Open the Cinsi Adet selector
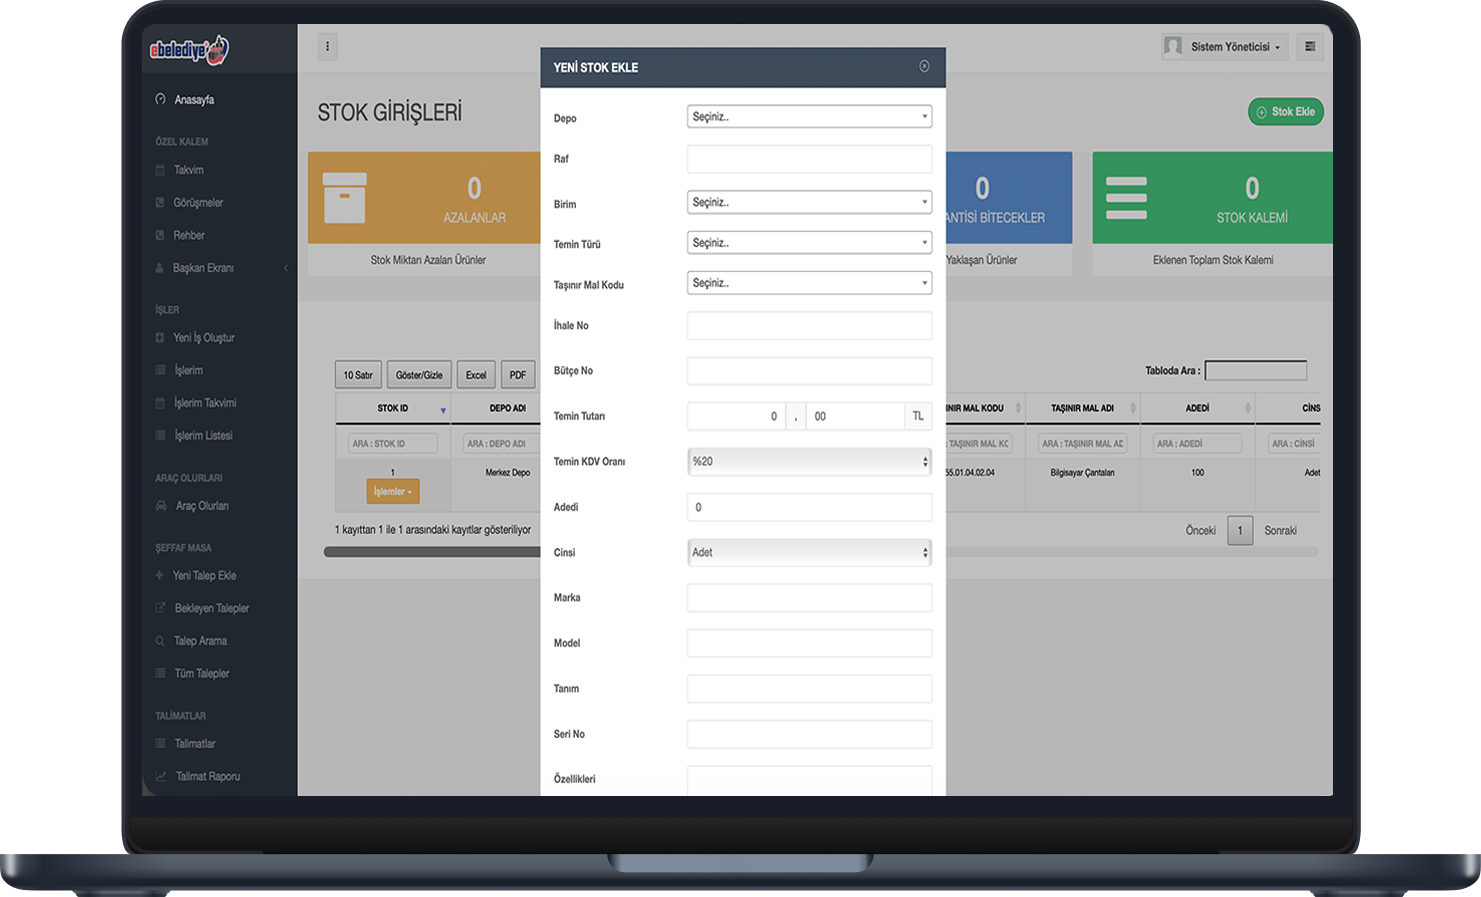 [x=809, y=552]
